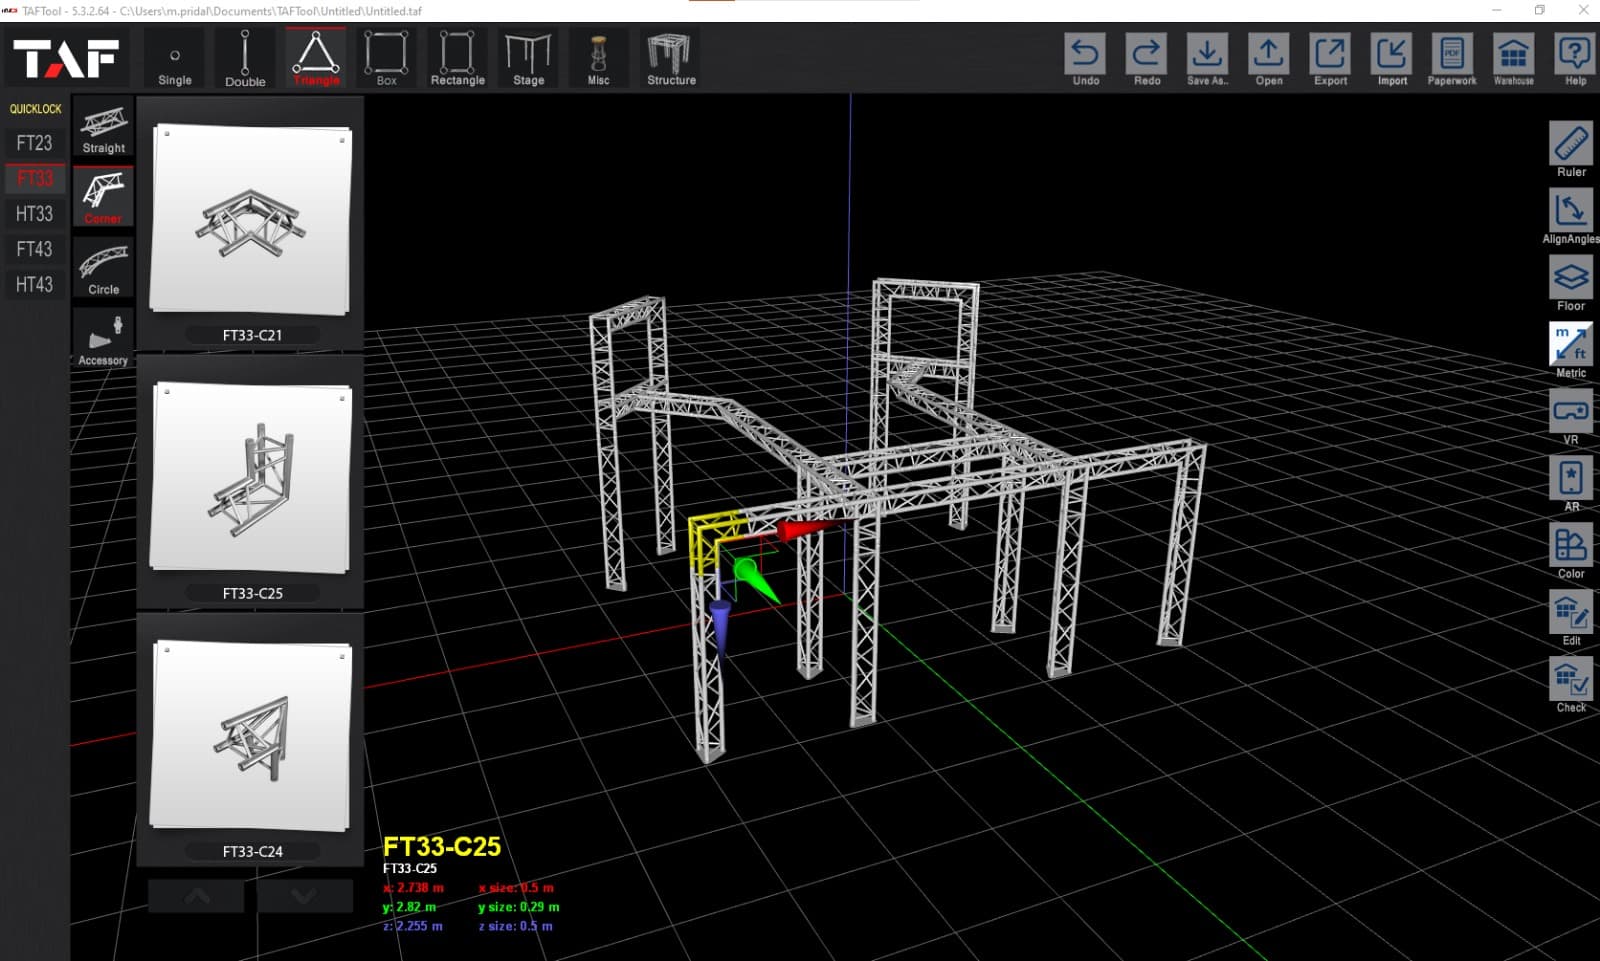Screen dimensions: 1600x961
Task: Redo the last action
Action: tap(1147, 59)
